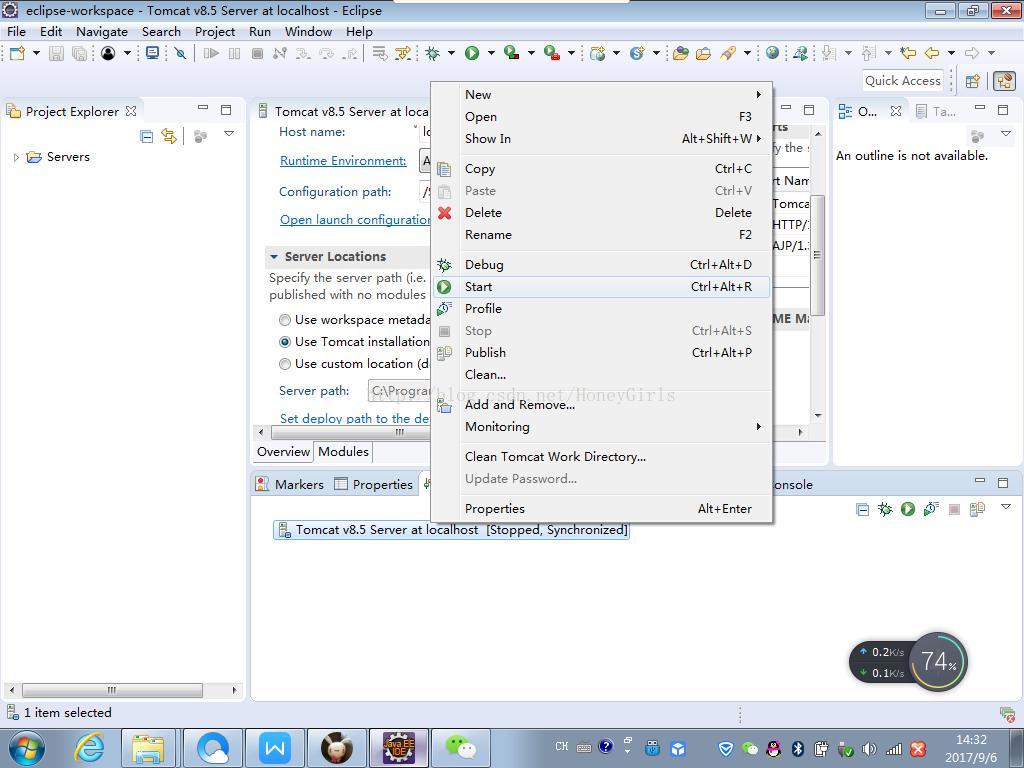
Task: Choose Properties from the context menu
Action: click(x=601, y=509)
